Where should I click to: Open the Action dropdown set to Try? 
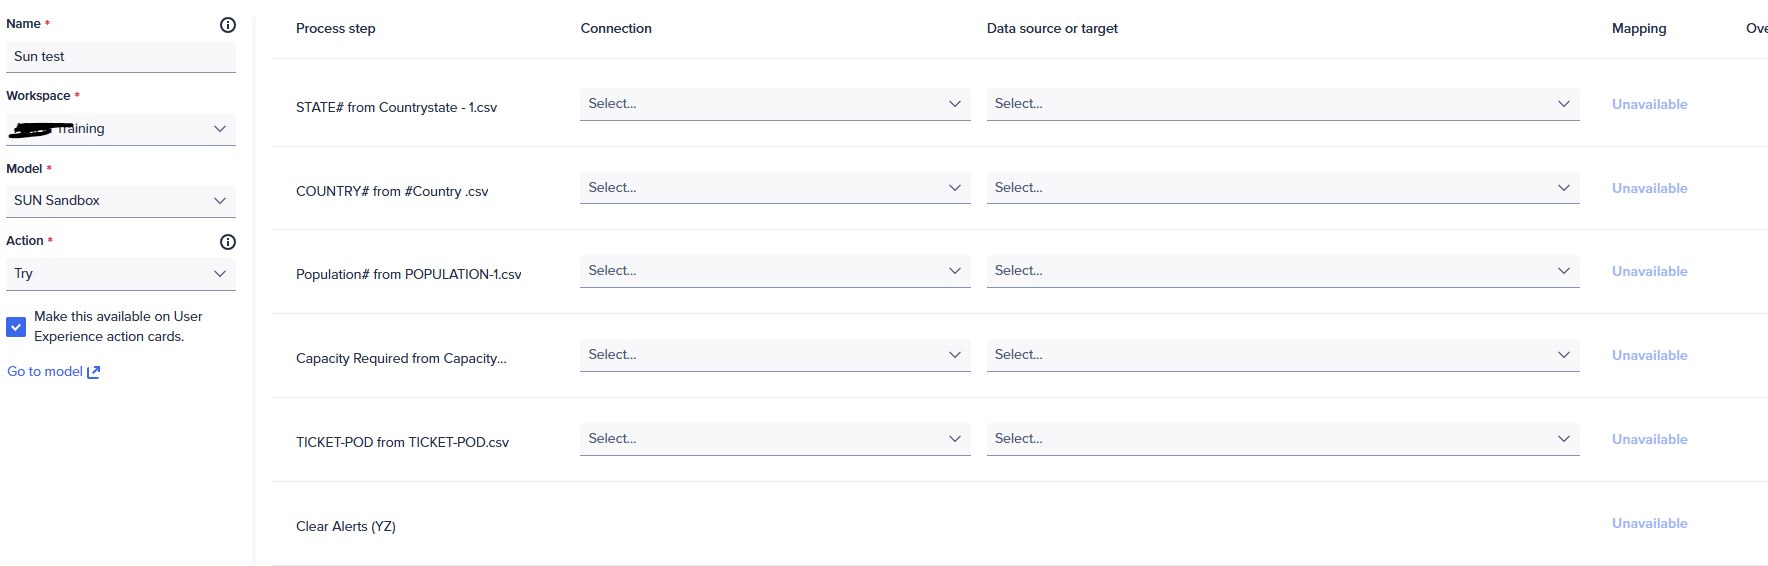(120, 274)
